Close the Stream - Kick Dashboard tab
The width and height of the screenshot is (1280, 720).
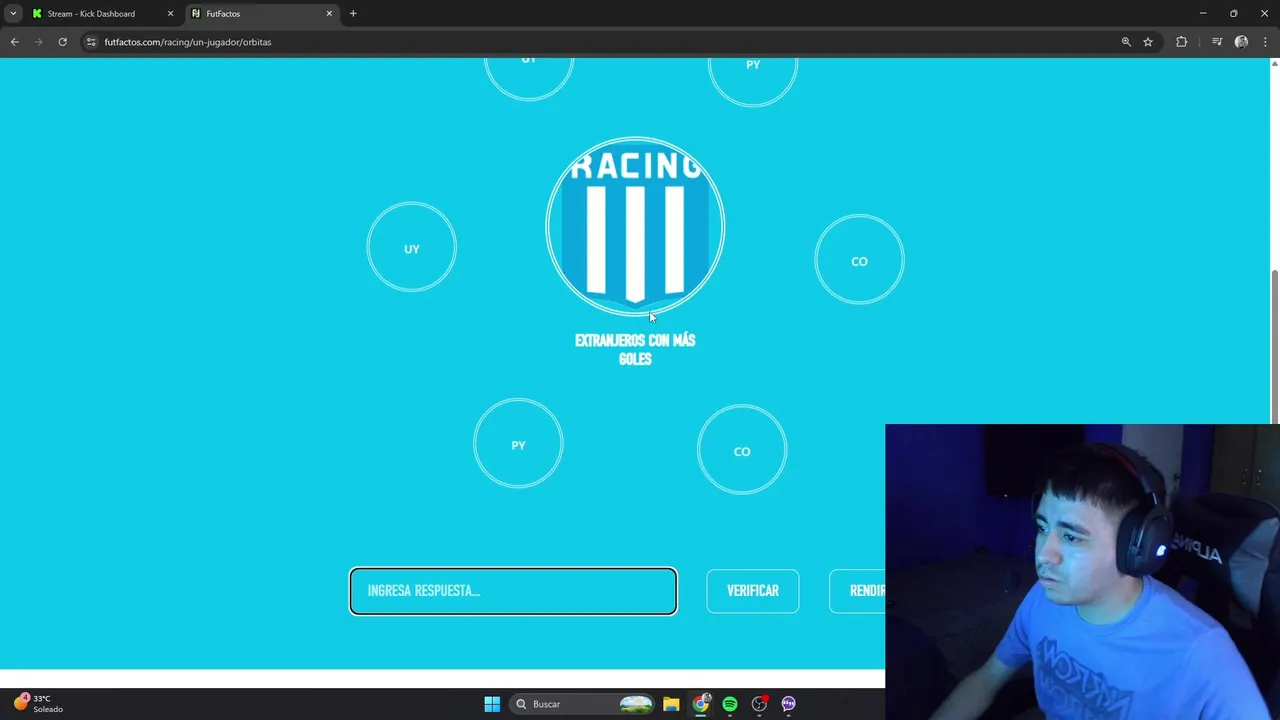click(x=170, y=14)
